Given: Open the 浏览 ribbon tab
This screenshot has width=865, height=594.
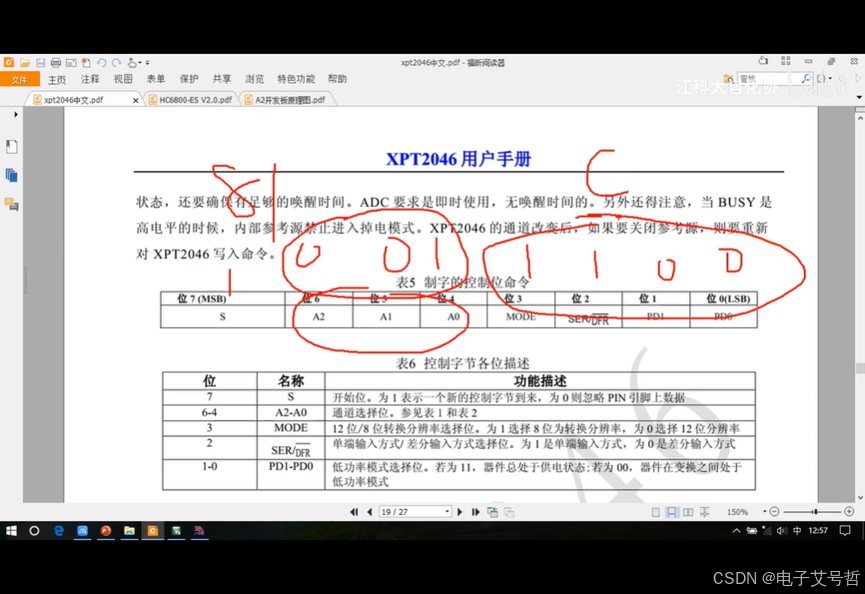Looking at the screenshot, I should point(254,79).
